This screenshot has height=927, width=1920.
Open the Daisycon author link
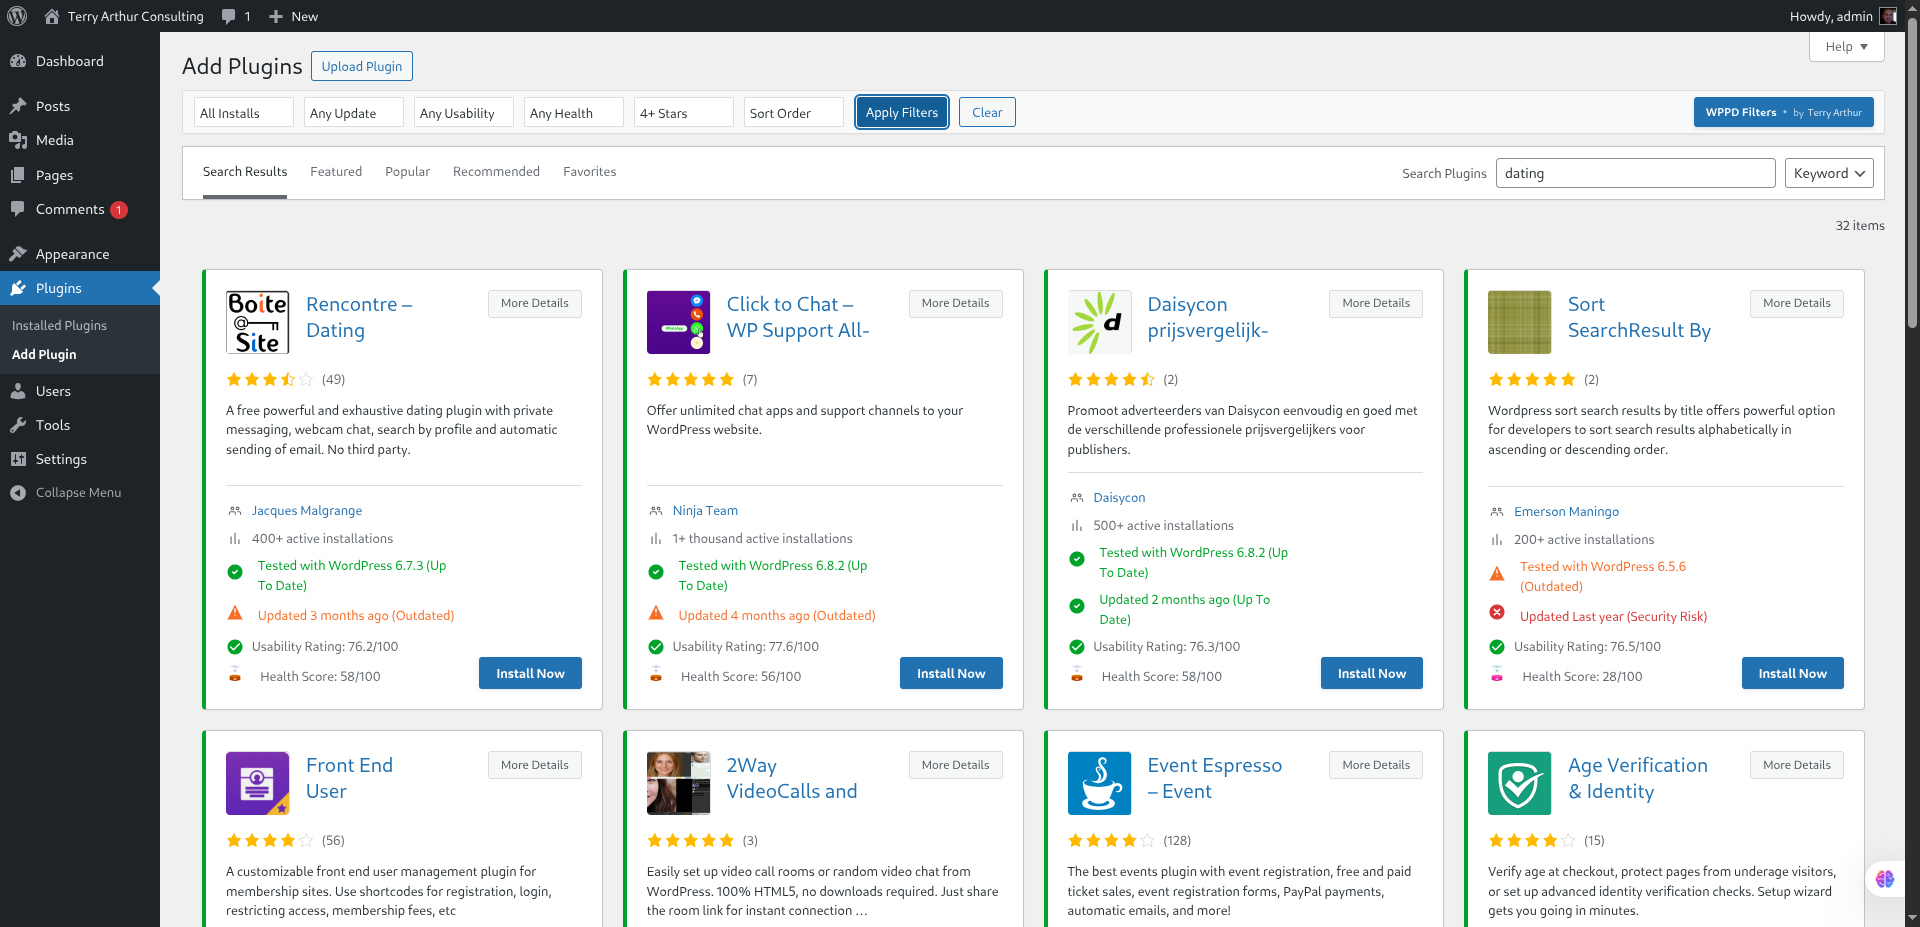click(1119, 498)
